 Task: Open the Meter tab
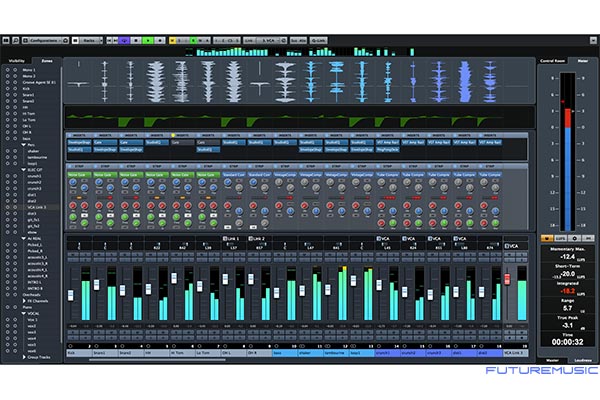(x=582, y=61)
